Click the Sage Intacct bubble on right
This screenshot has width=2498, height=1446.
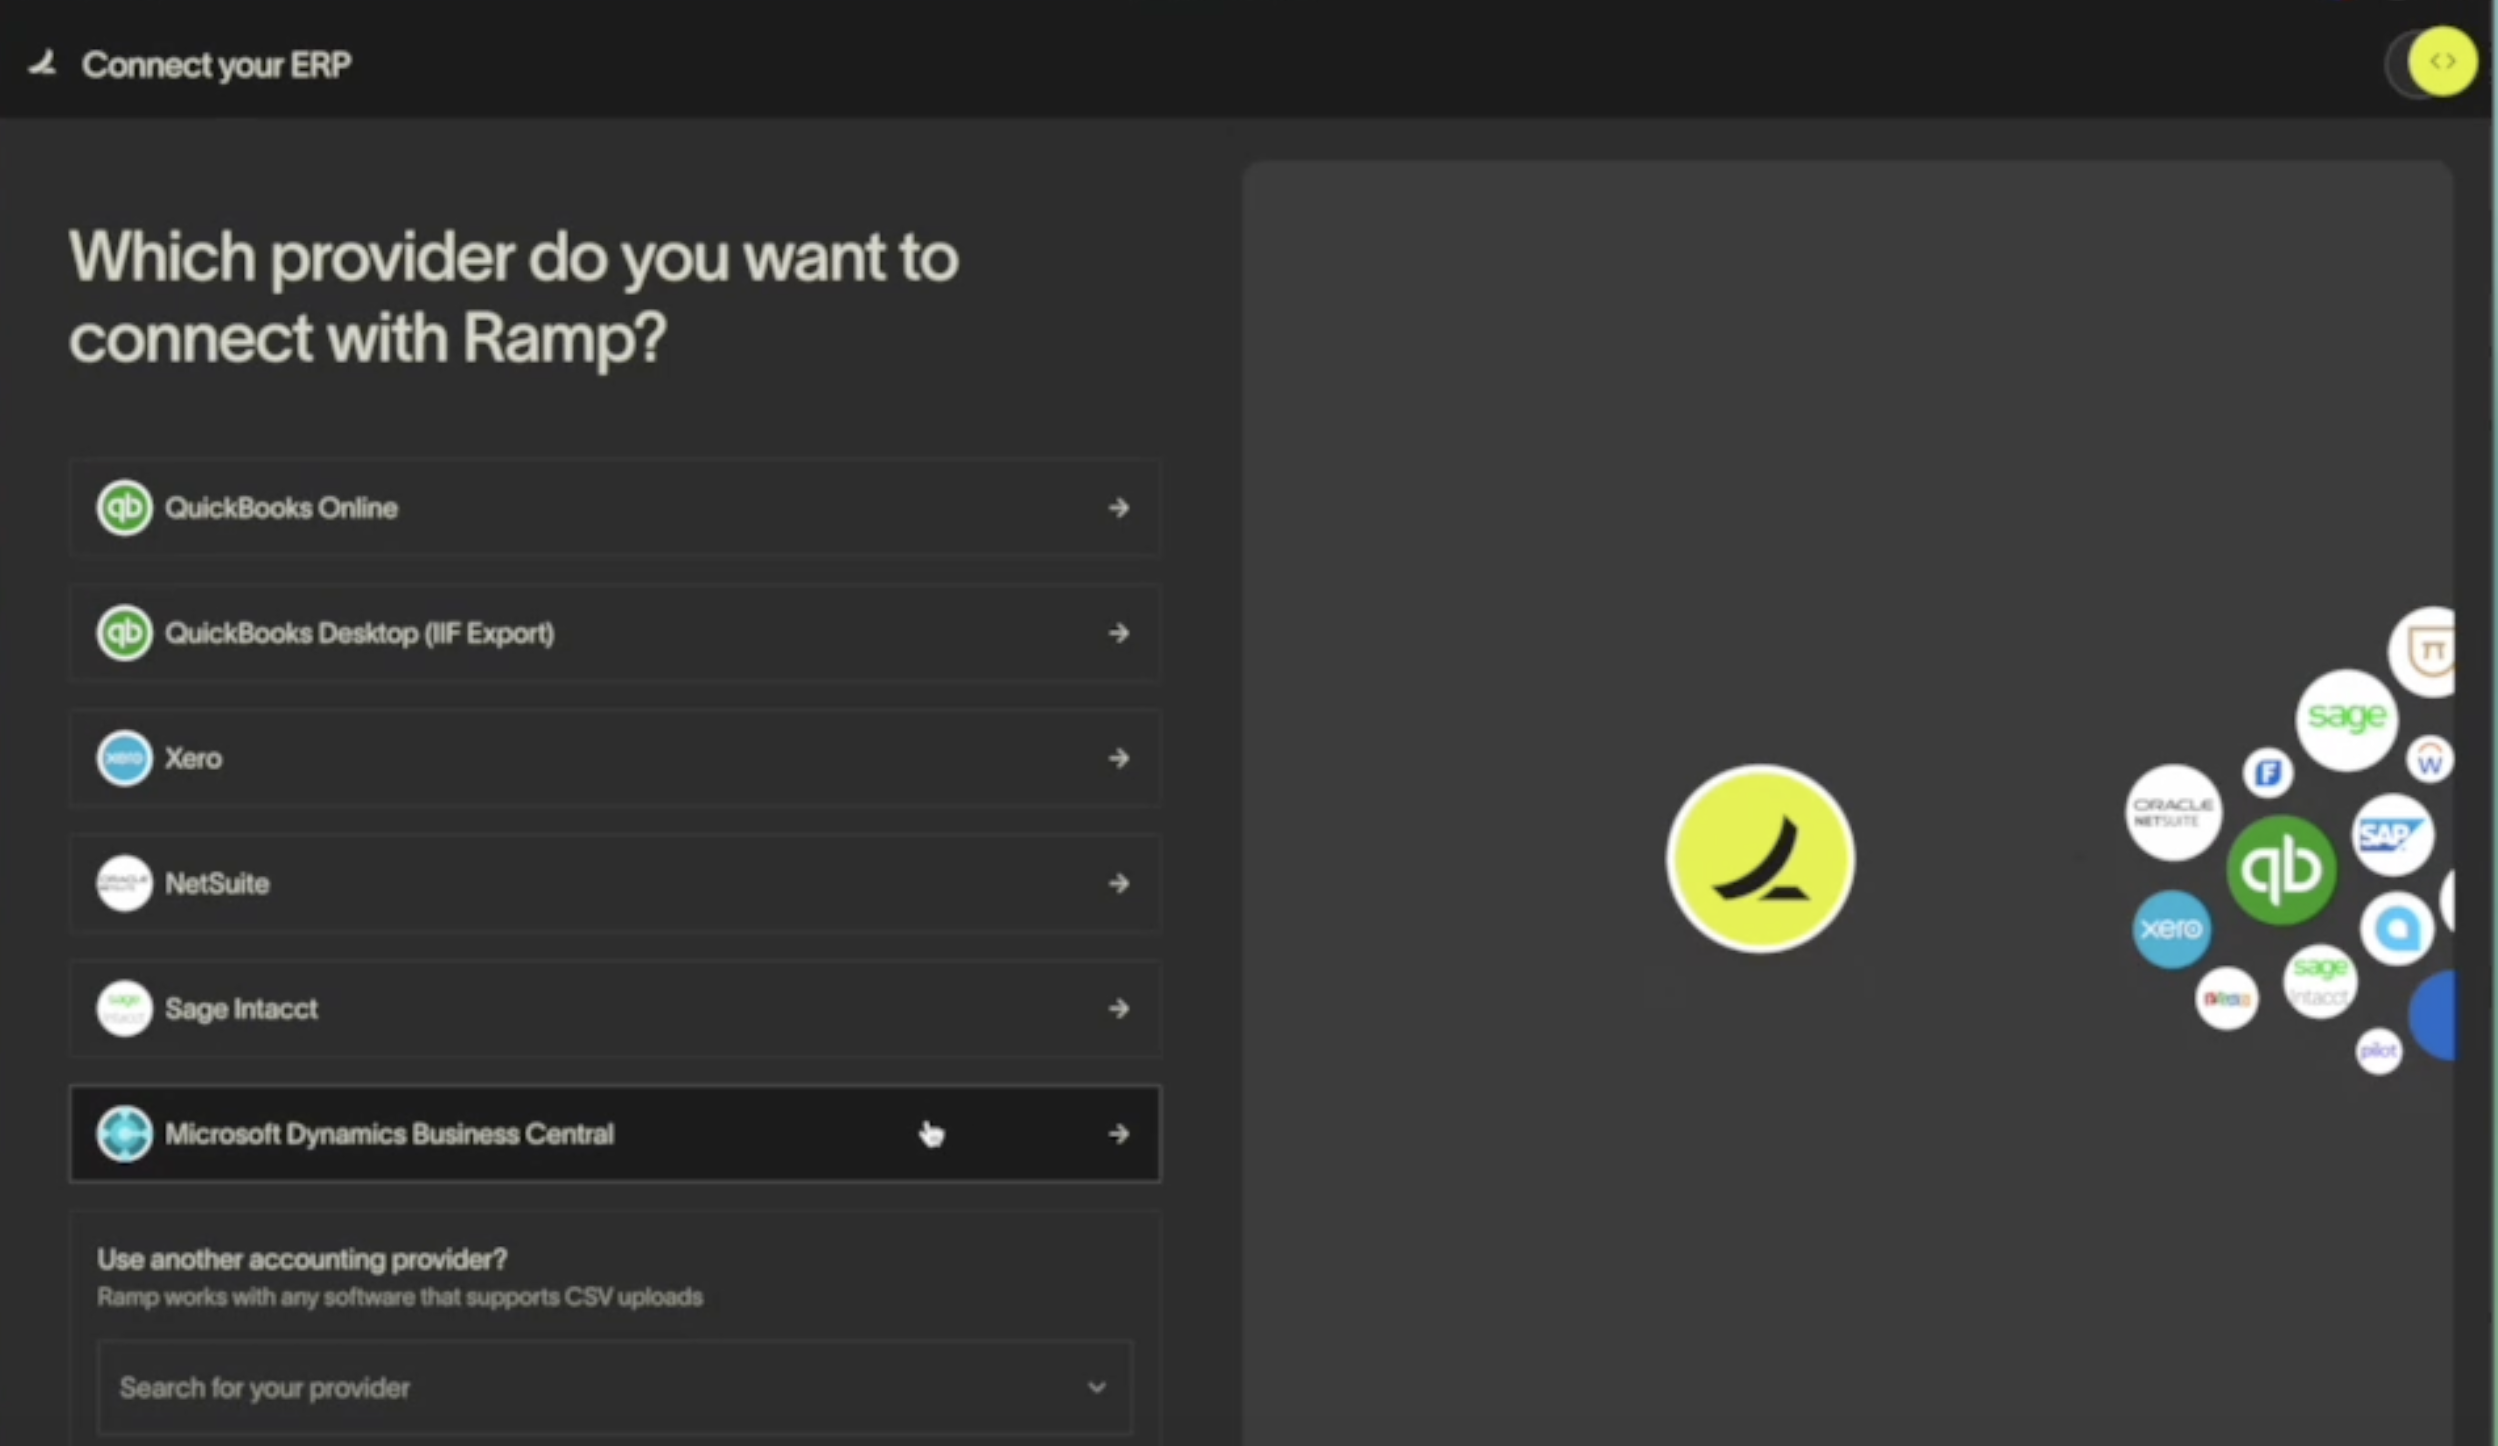(x=2320, y=981)
